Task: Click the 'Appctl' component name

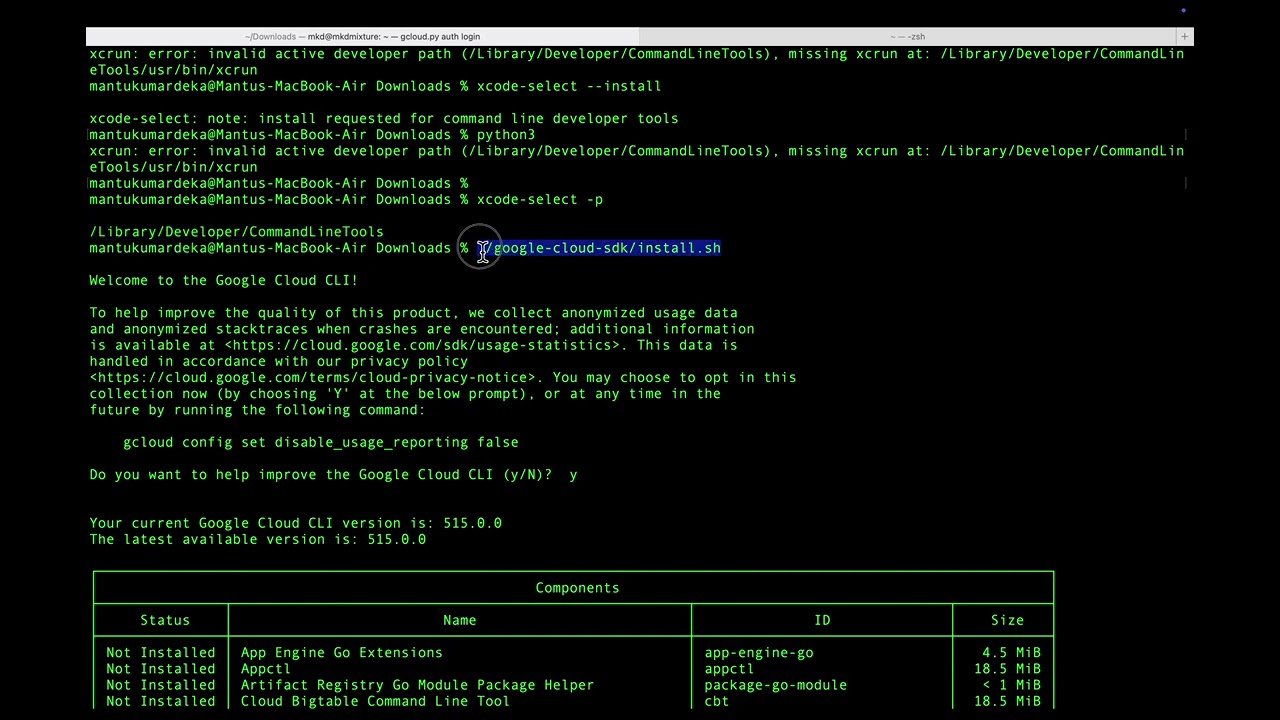Action: click(x=266, y=669)
